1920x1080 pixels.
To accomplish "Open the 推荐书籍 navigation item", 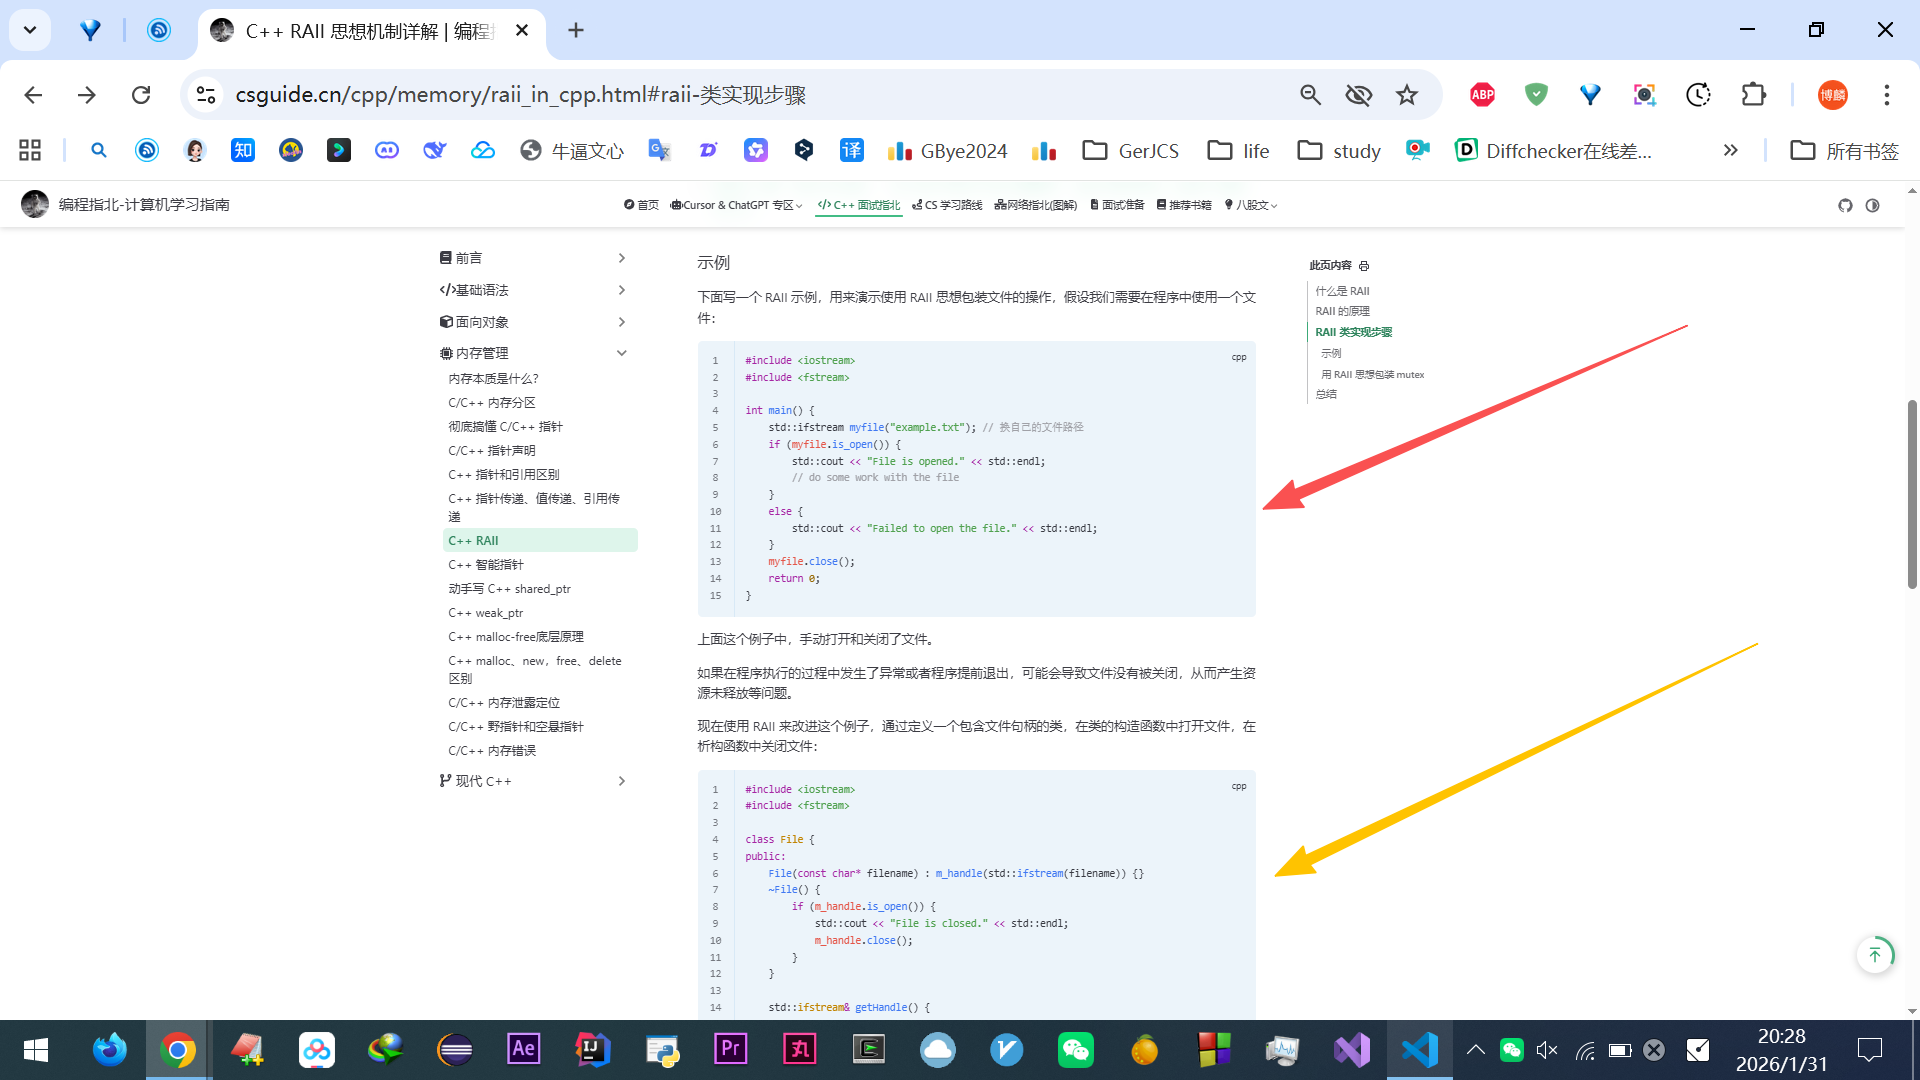I will pyautogui.click(x=1183, y=205).
